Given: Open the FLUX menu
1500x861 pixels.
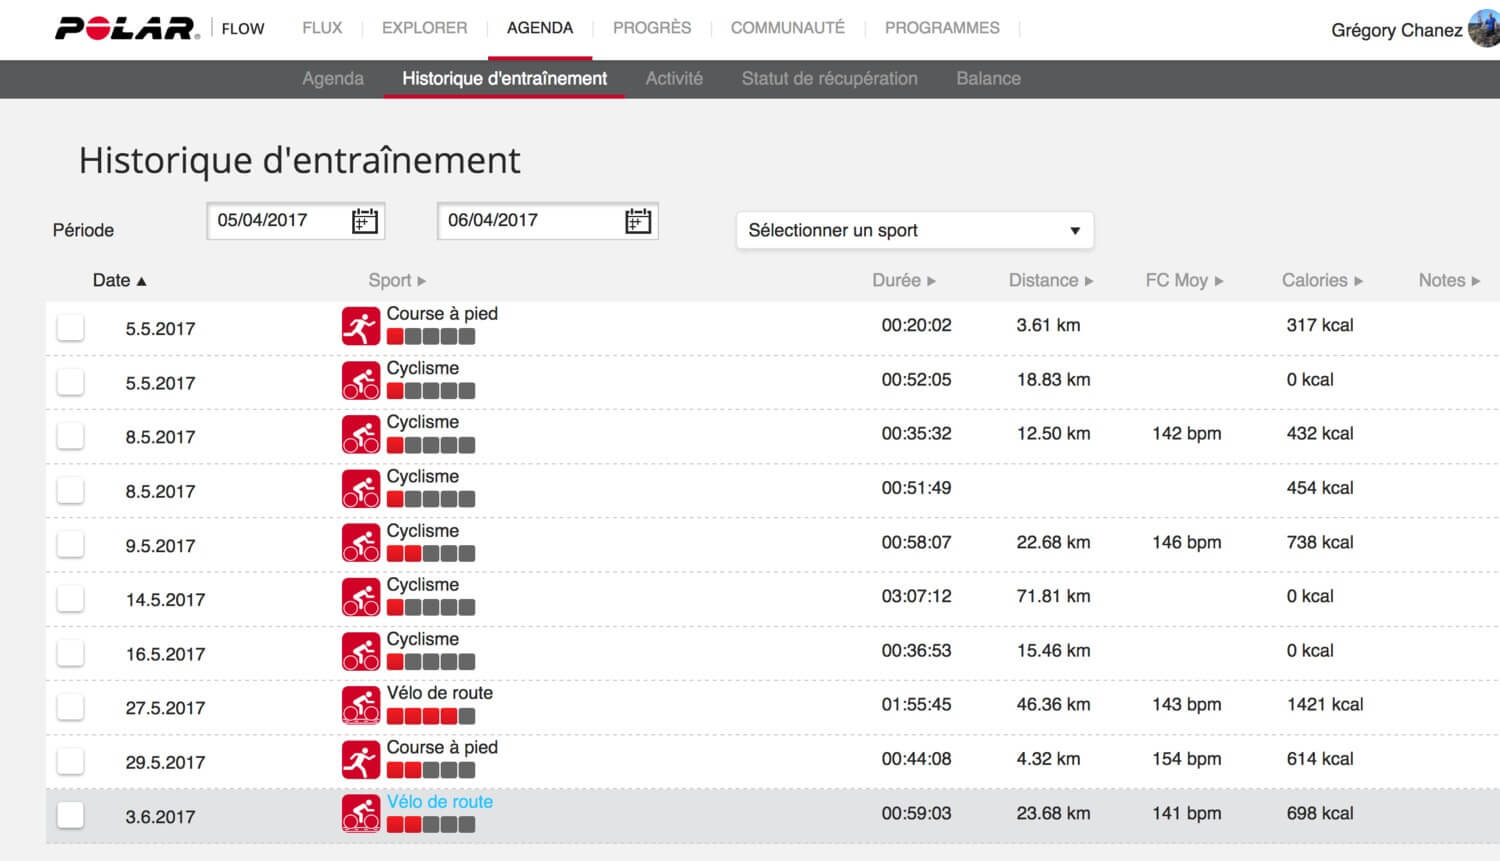Looking at the screenshot, I should pyautogui.click(x=322, y=28).
